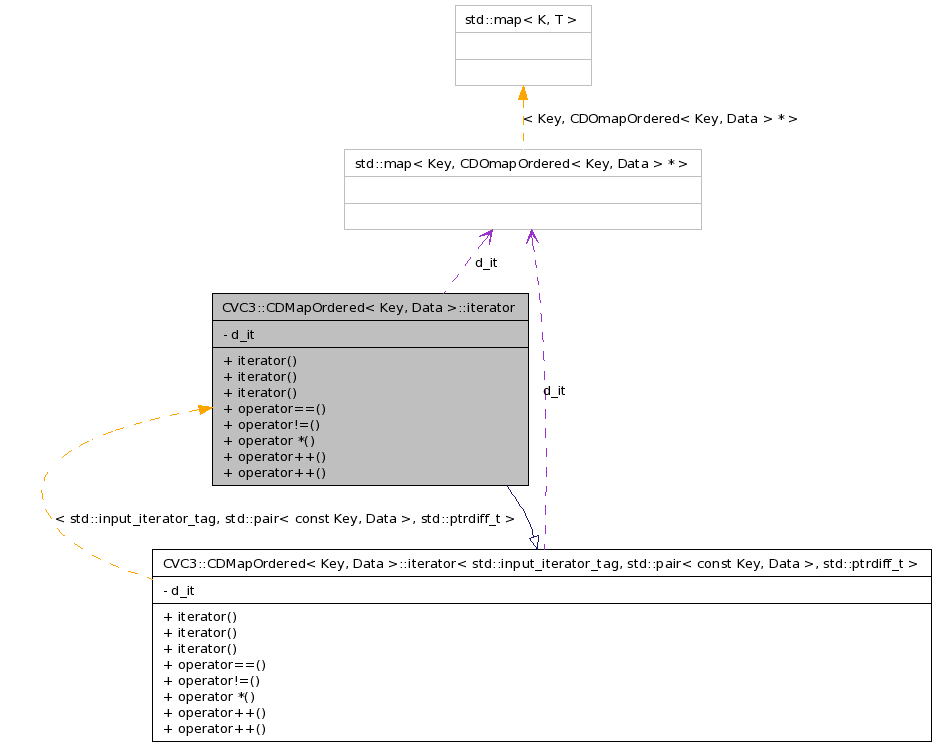Click the left purple arrowhead under std::map node

486,237
